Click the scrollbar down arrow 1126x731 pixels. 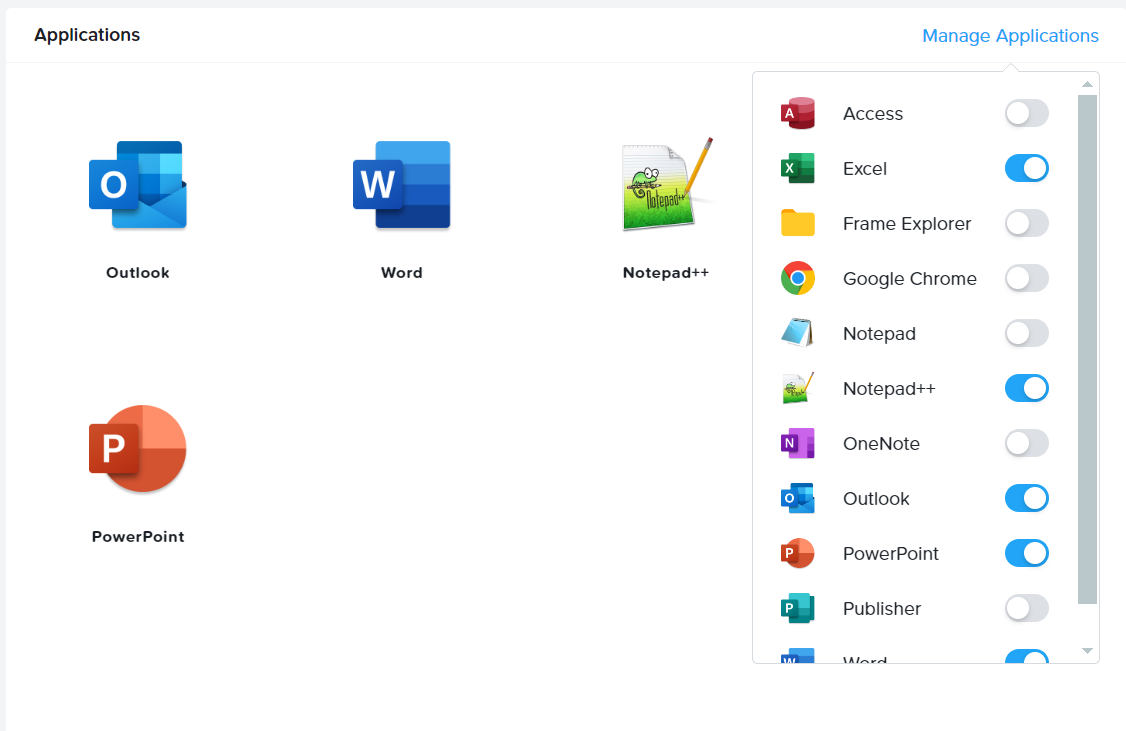coord(1087,650)
